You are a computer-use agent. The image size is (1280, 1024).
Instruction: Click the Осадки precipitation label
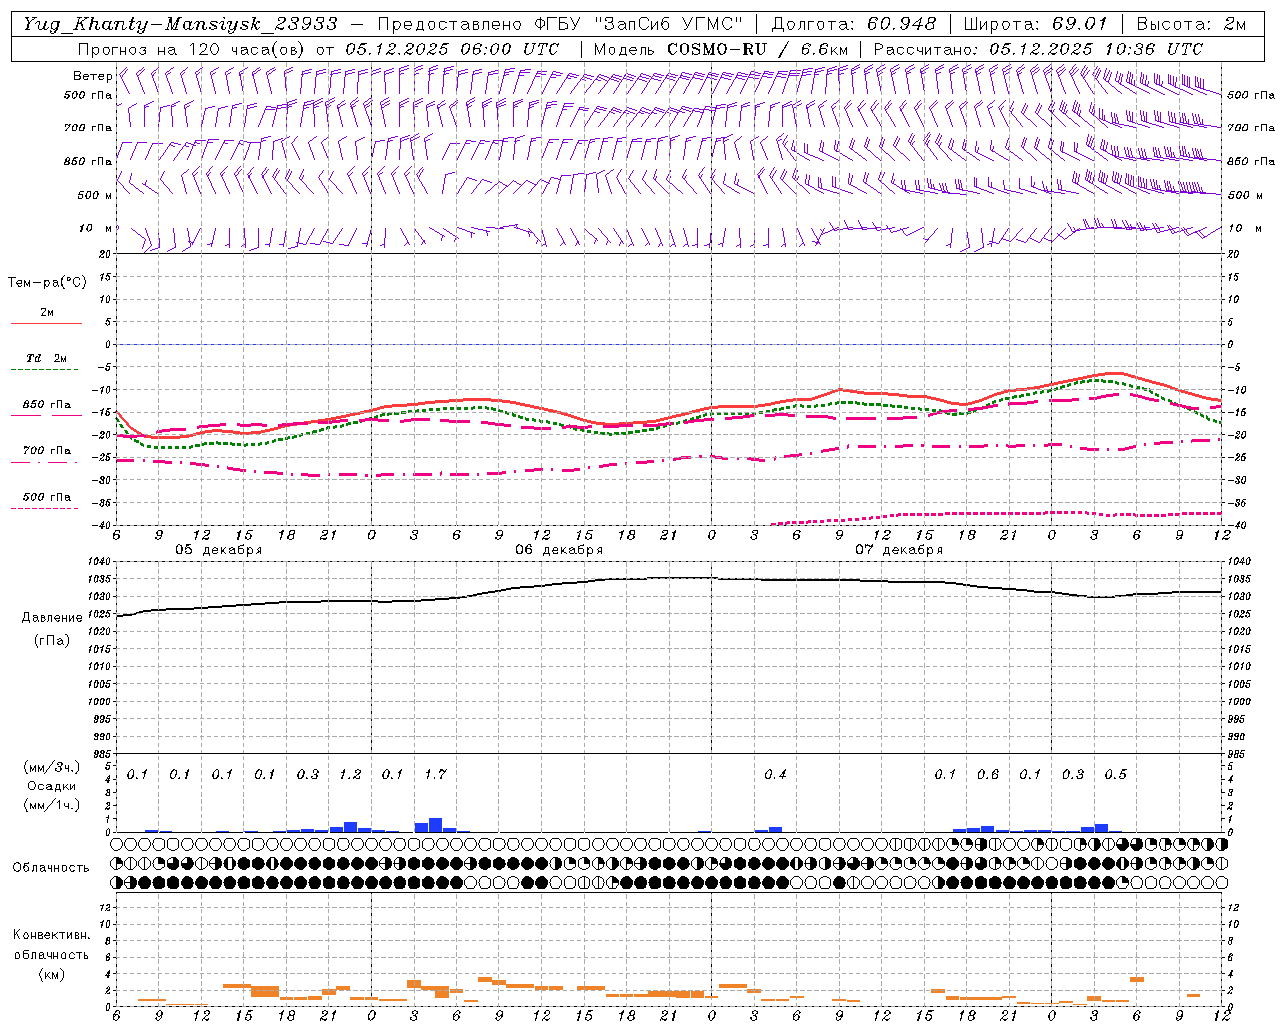[x=51, y=786]
